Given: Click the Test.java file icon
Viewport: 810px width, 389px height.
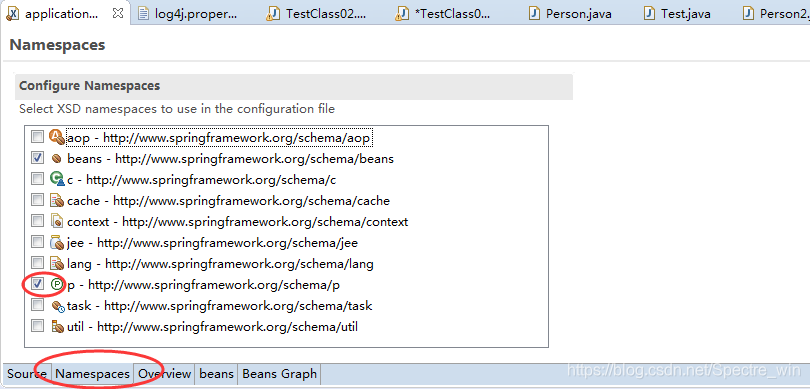Looking at the screenshot, I should (x=650, y=14).
